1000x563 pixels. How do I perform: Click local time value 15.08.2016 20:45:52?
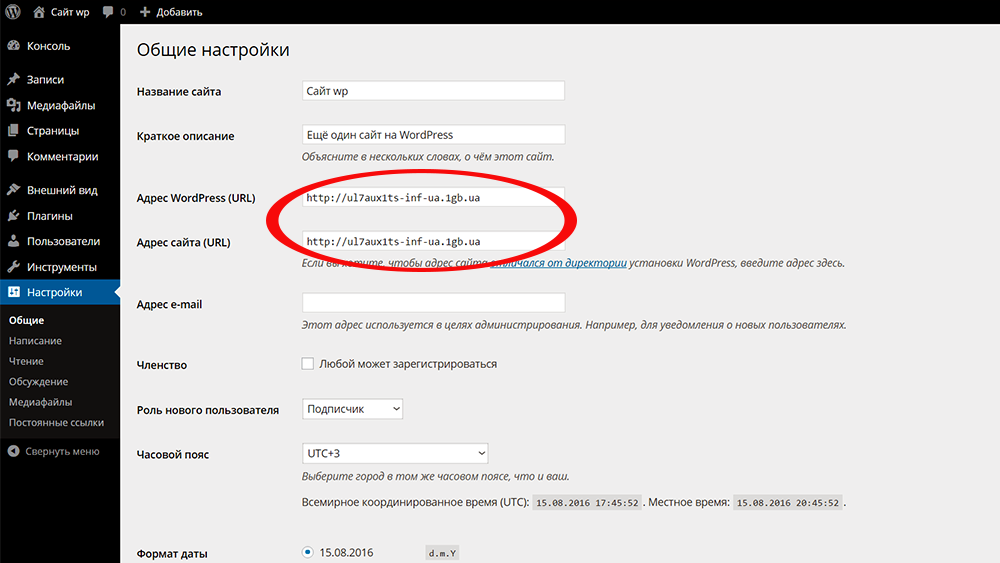coord(788,502)
